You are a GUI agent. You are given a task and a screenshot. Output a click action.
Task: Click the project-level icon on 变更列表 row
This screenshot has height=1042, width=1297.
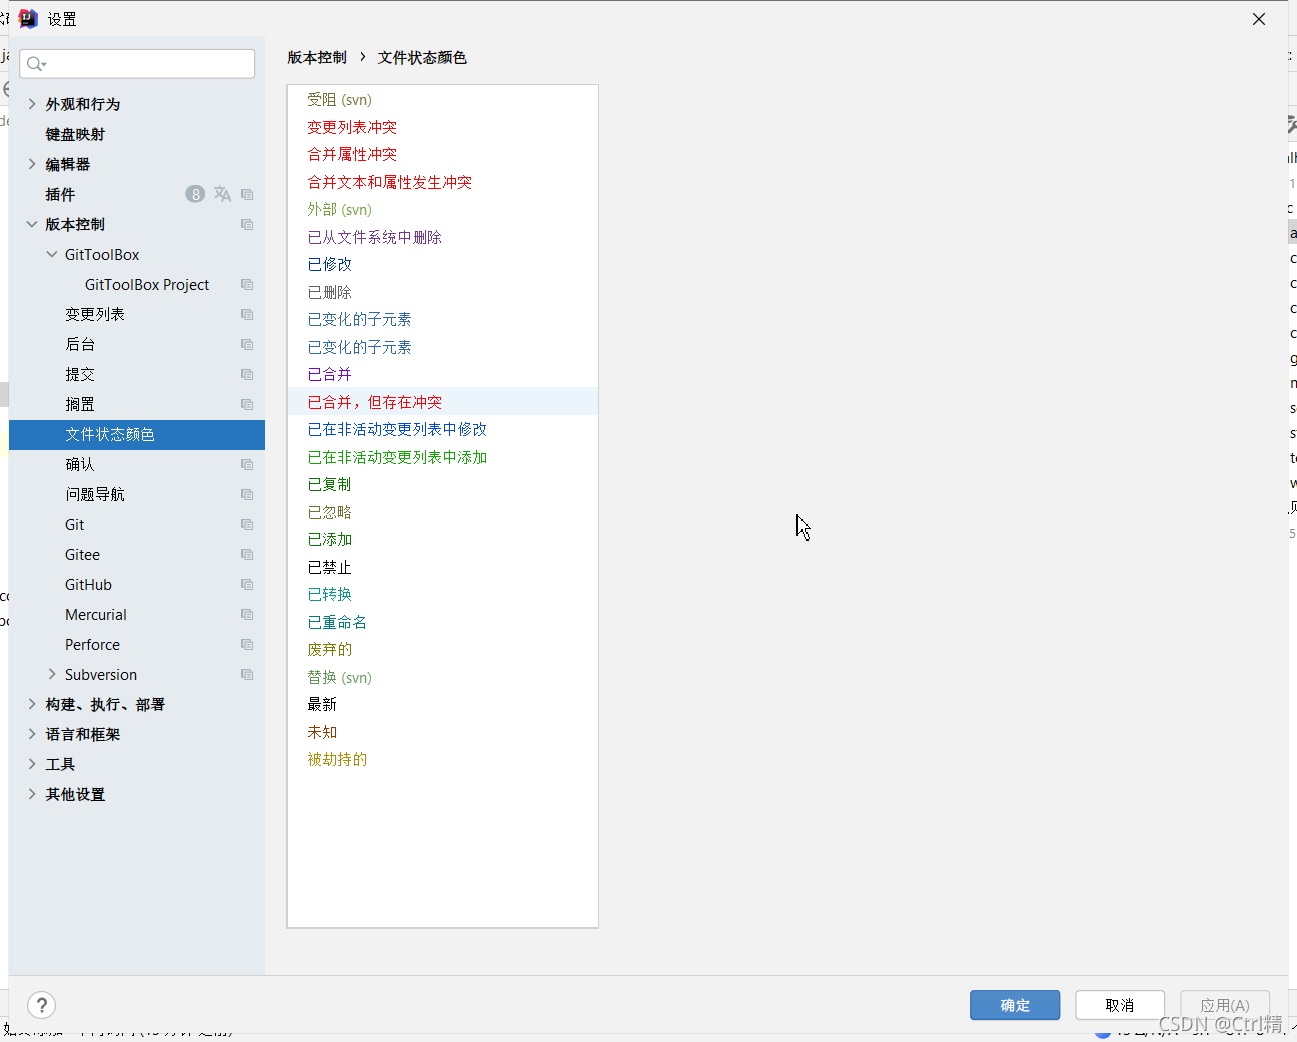247,314
